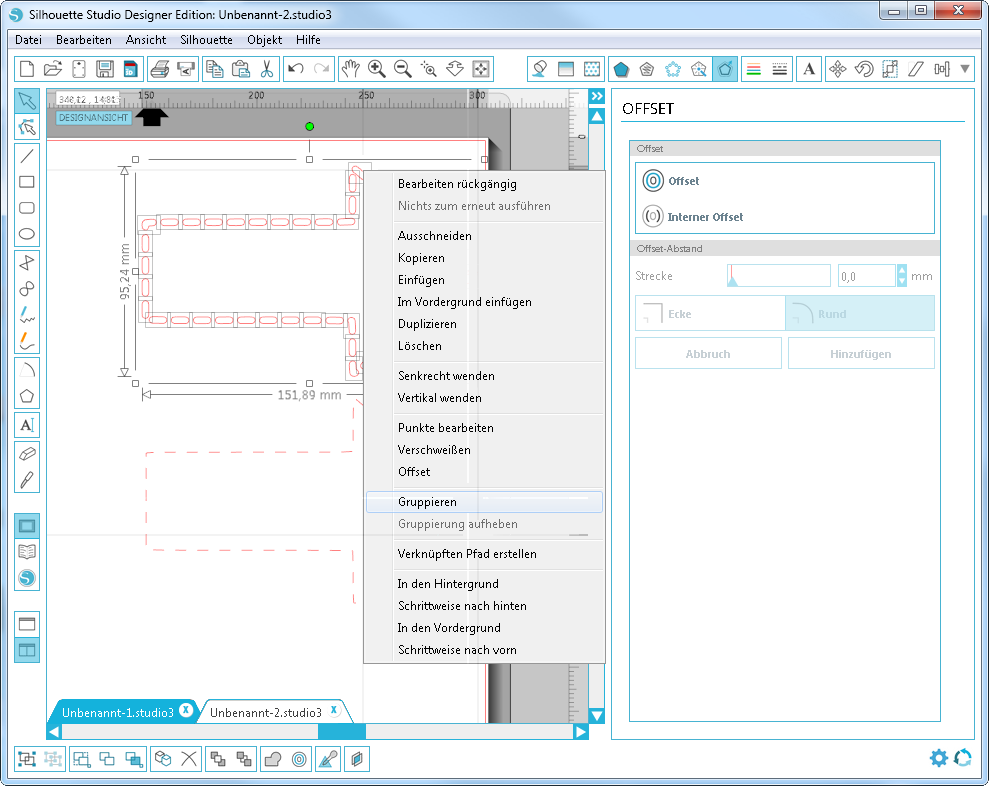989x786 pixels.
Task: Expand the panel chevron above the rulers
Action: 595,96
